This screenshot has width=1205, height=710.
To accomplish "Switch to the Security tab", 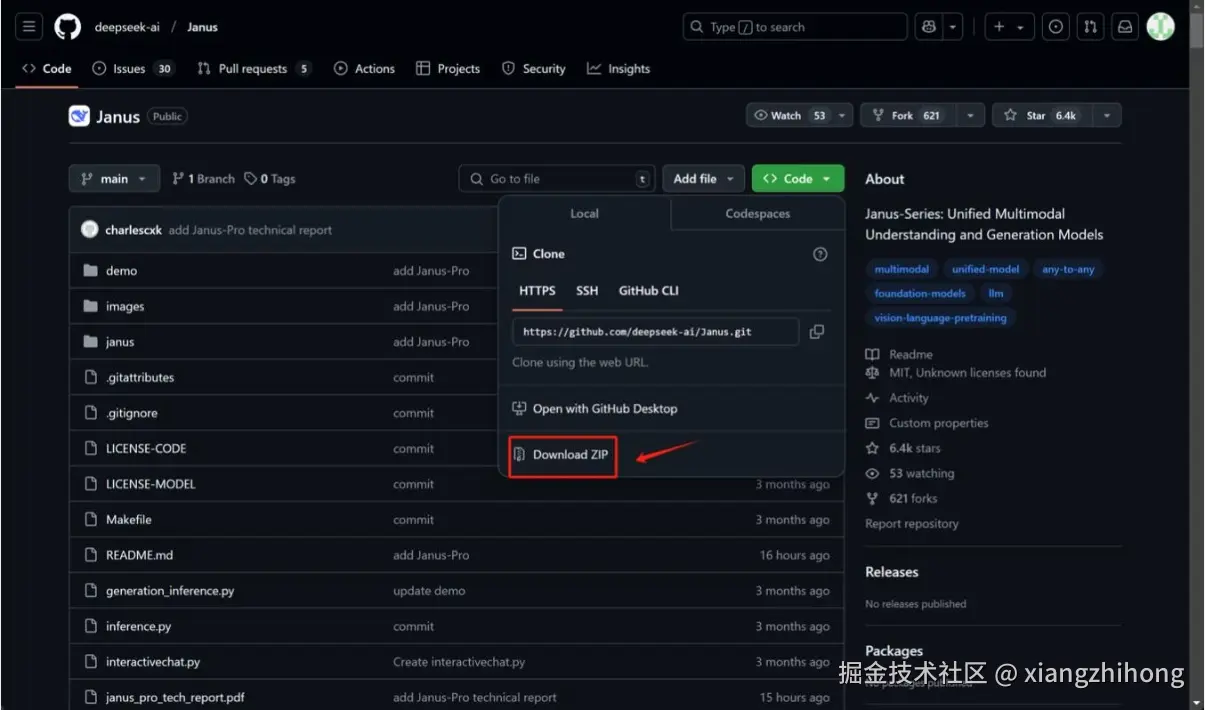I will [534, 68].
